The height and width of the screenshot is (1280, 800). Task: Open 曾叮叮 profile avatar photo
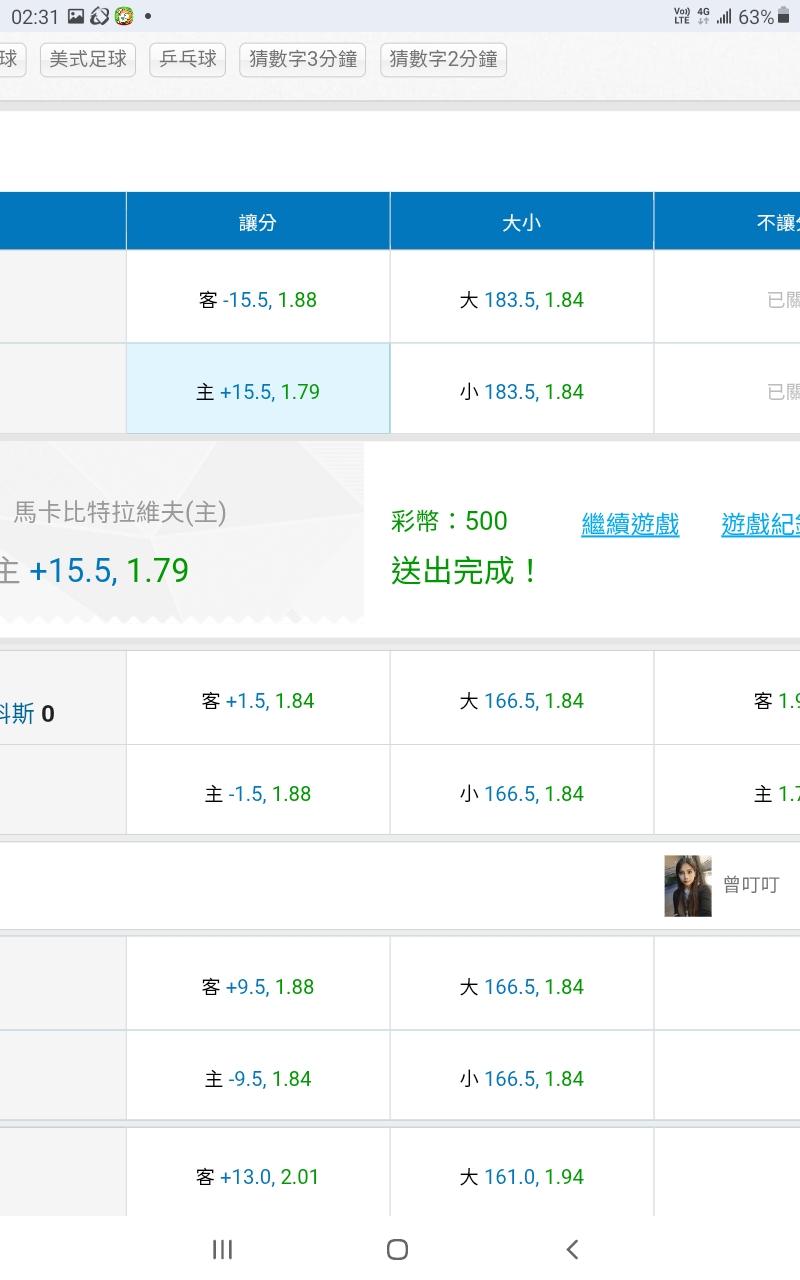(x=688, y=885)
